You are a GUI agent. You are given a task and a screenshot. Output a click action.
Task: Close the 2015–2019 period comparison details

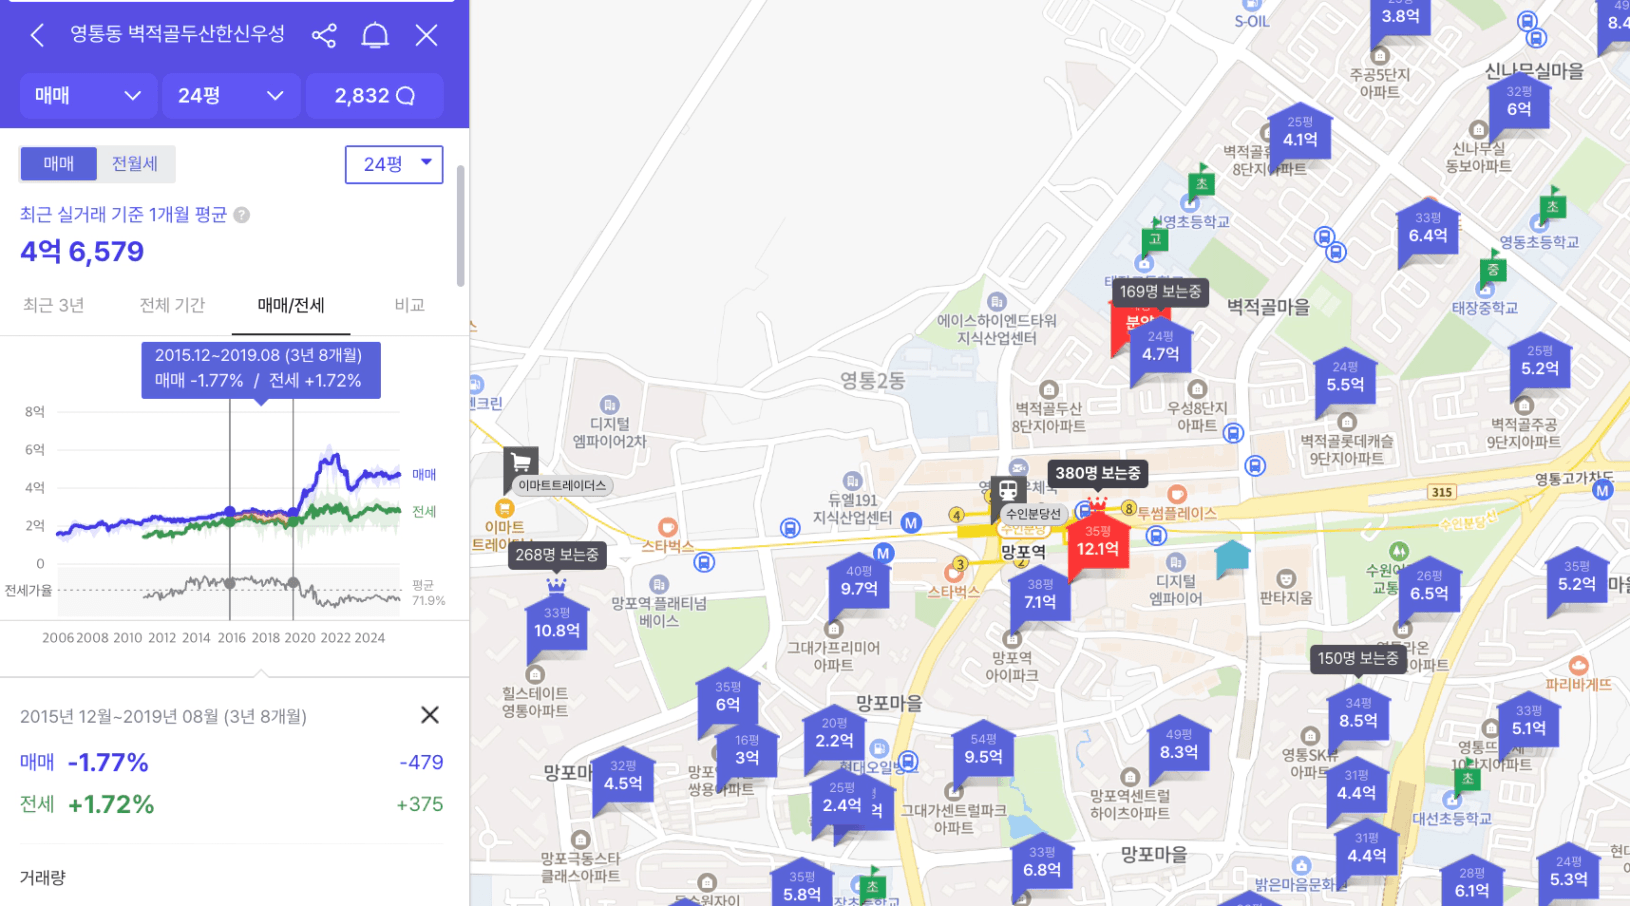click(x=429, y=715)
